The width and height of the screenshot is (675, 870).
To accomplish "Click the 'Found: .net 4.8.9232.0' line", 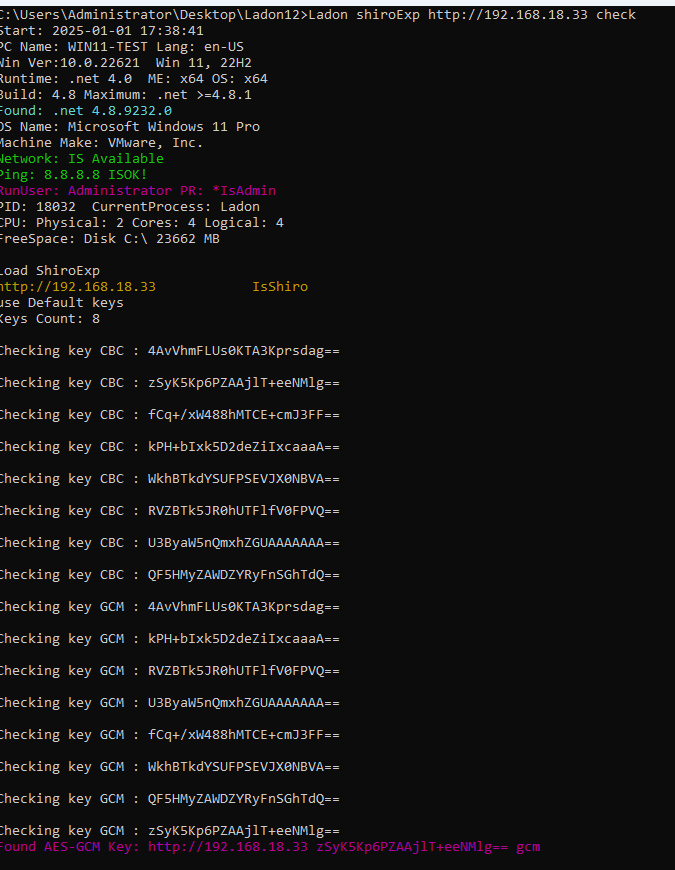I will point(84,111).
